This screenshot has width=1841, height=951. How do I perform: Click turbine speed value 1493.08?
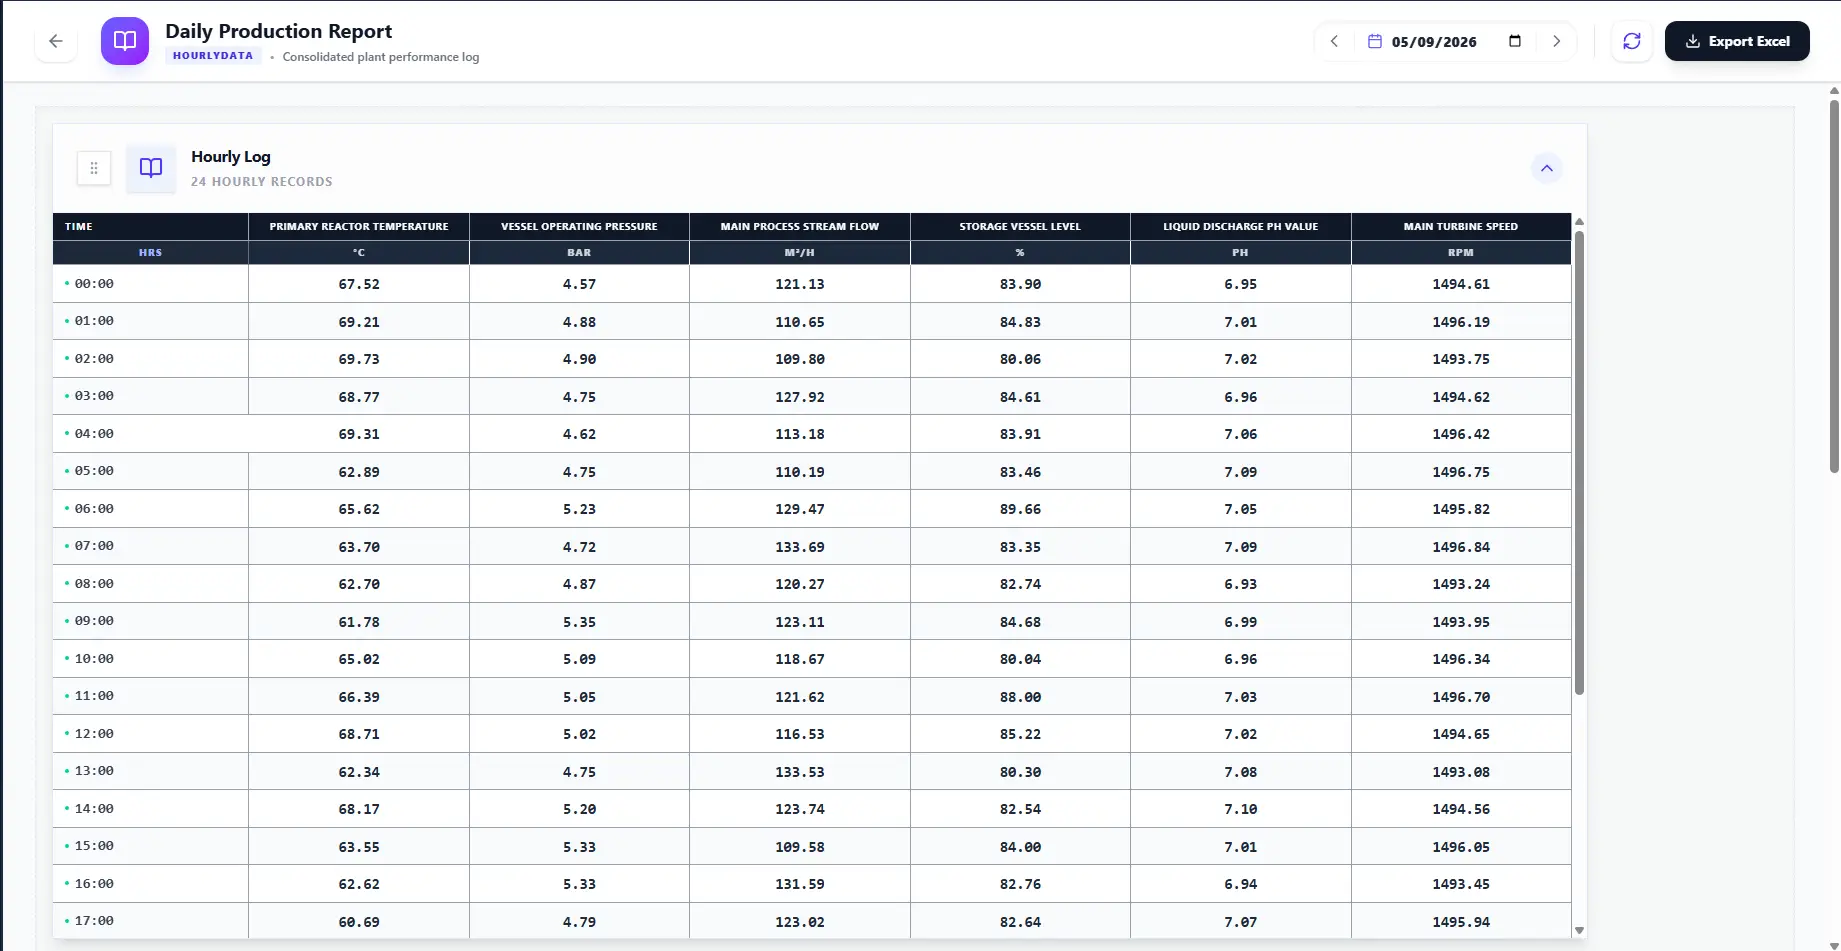click(1461, 772)
